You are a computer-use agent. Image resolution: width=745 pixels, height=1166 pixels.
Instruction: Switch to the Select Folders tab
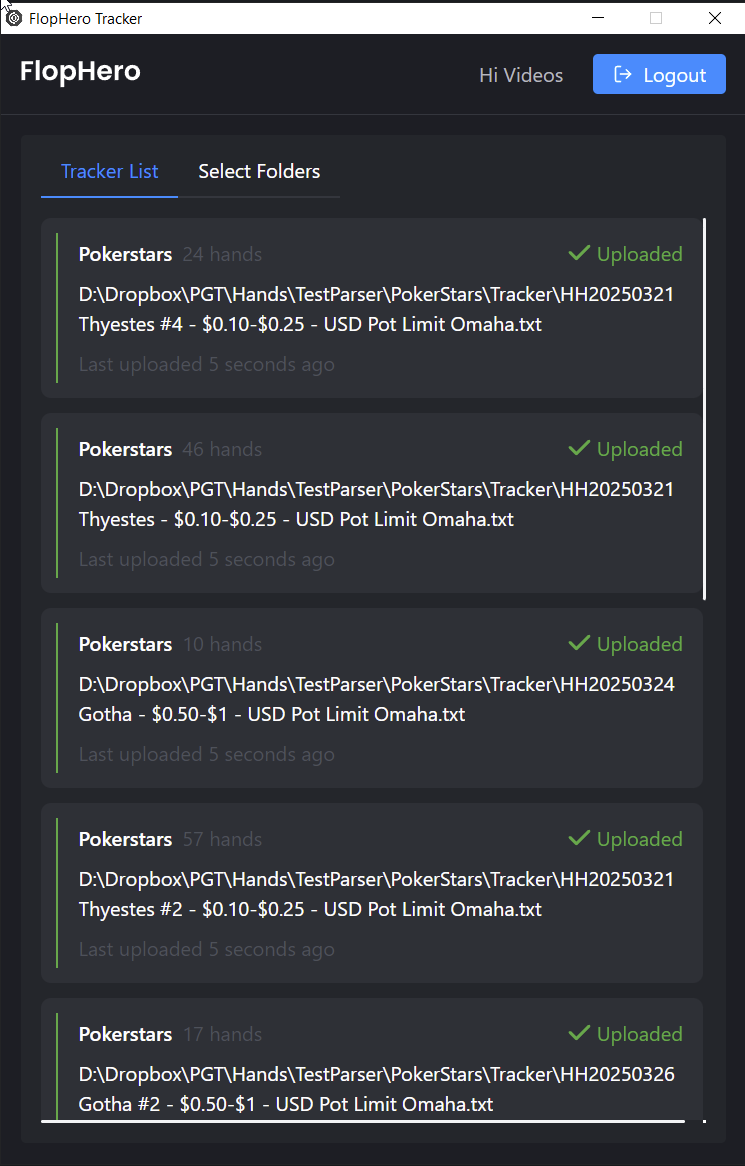pyautogui.click(x=259, y=171)
